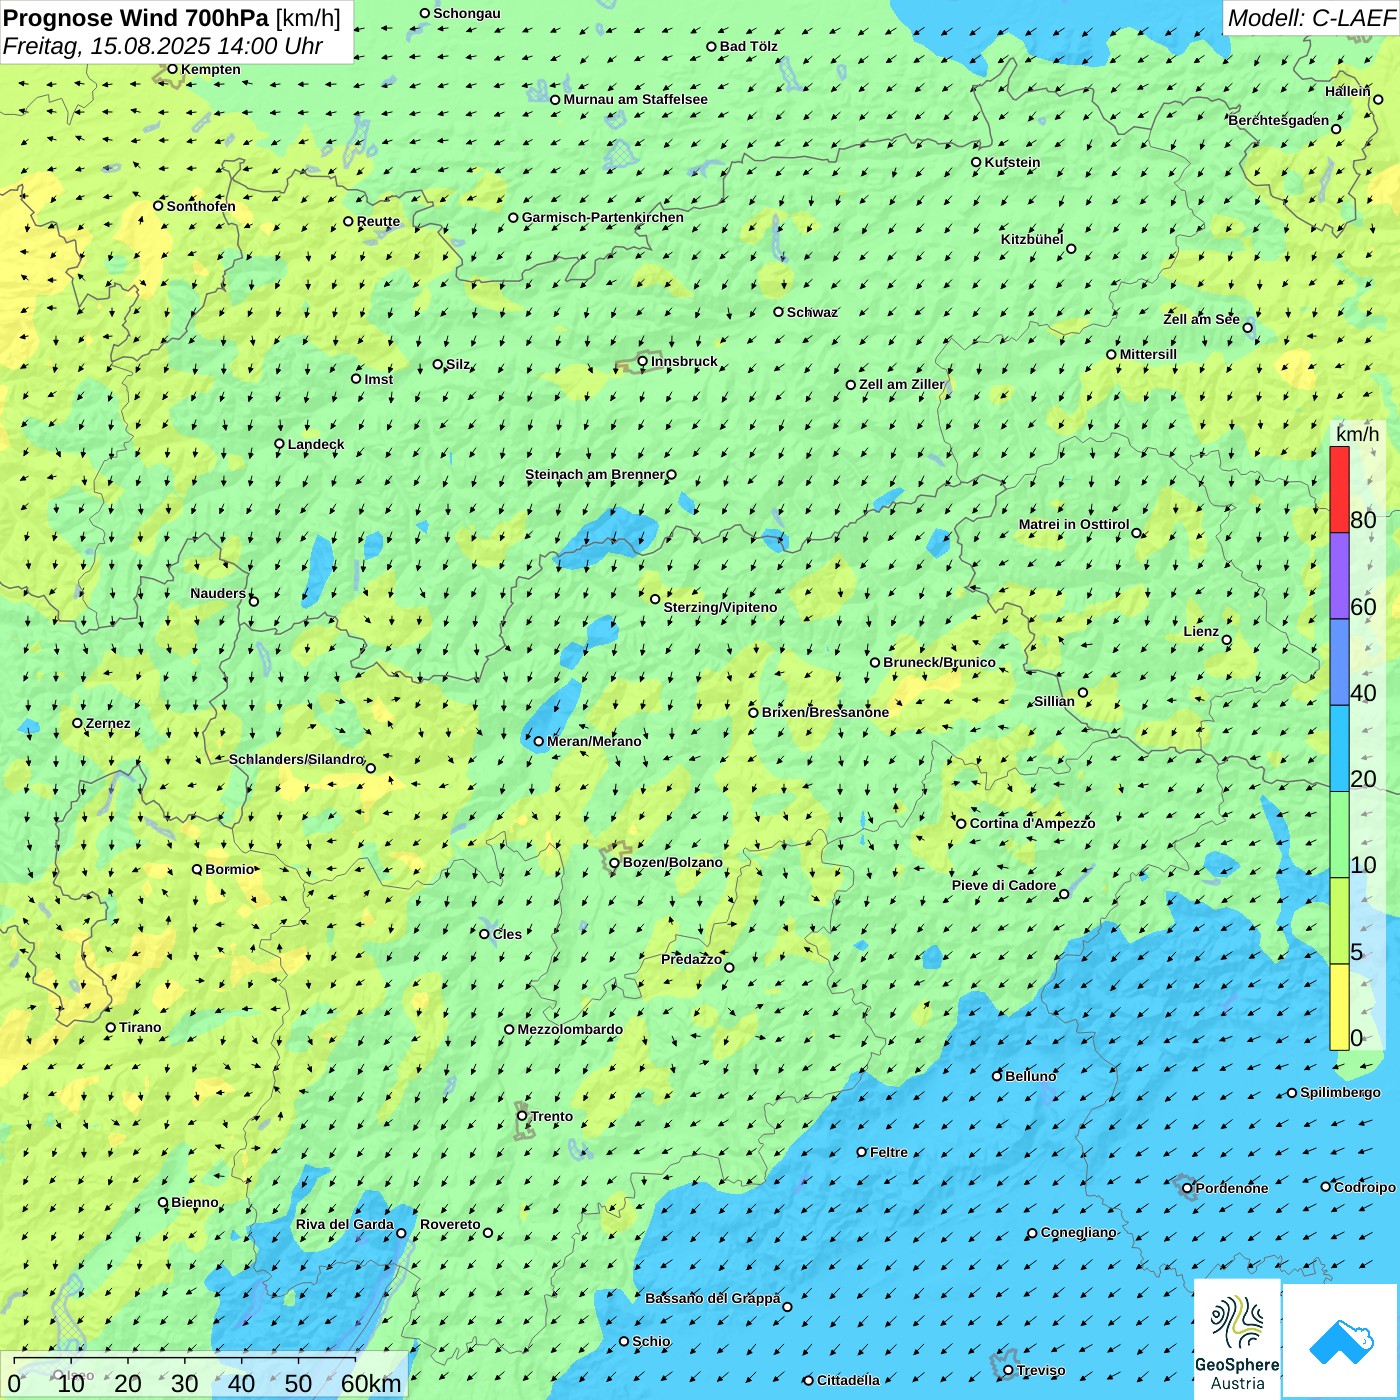Click the Bormio city label

(230, 869)
